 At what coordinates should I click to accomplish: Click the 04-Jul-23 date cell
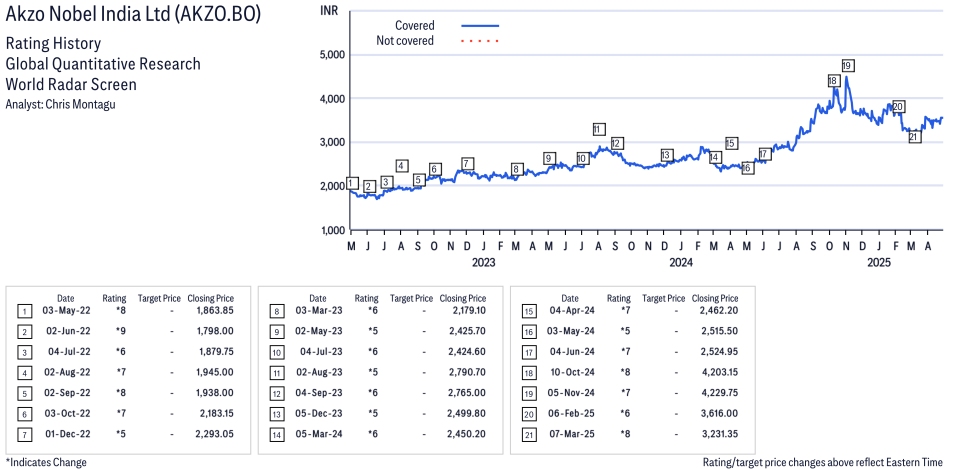(321, 352)
